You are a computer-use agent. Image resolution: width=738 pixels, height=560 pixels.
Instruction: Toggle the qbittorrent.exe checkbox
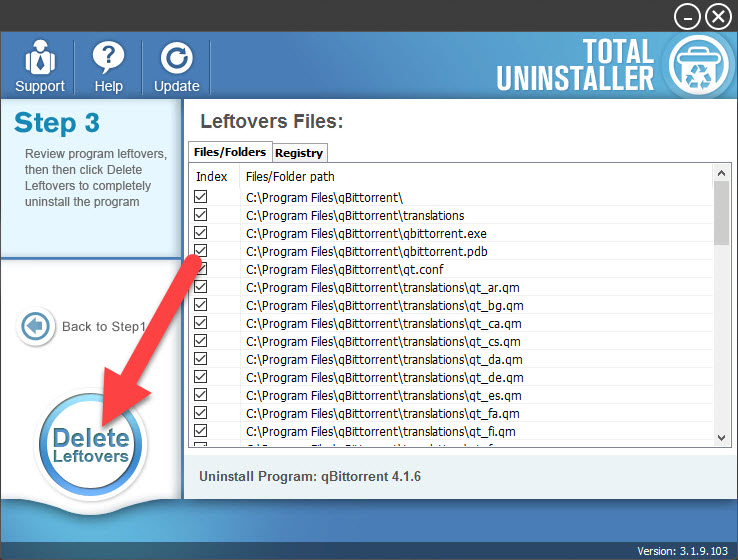click(x=201, y=232)
